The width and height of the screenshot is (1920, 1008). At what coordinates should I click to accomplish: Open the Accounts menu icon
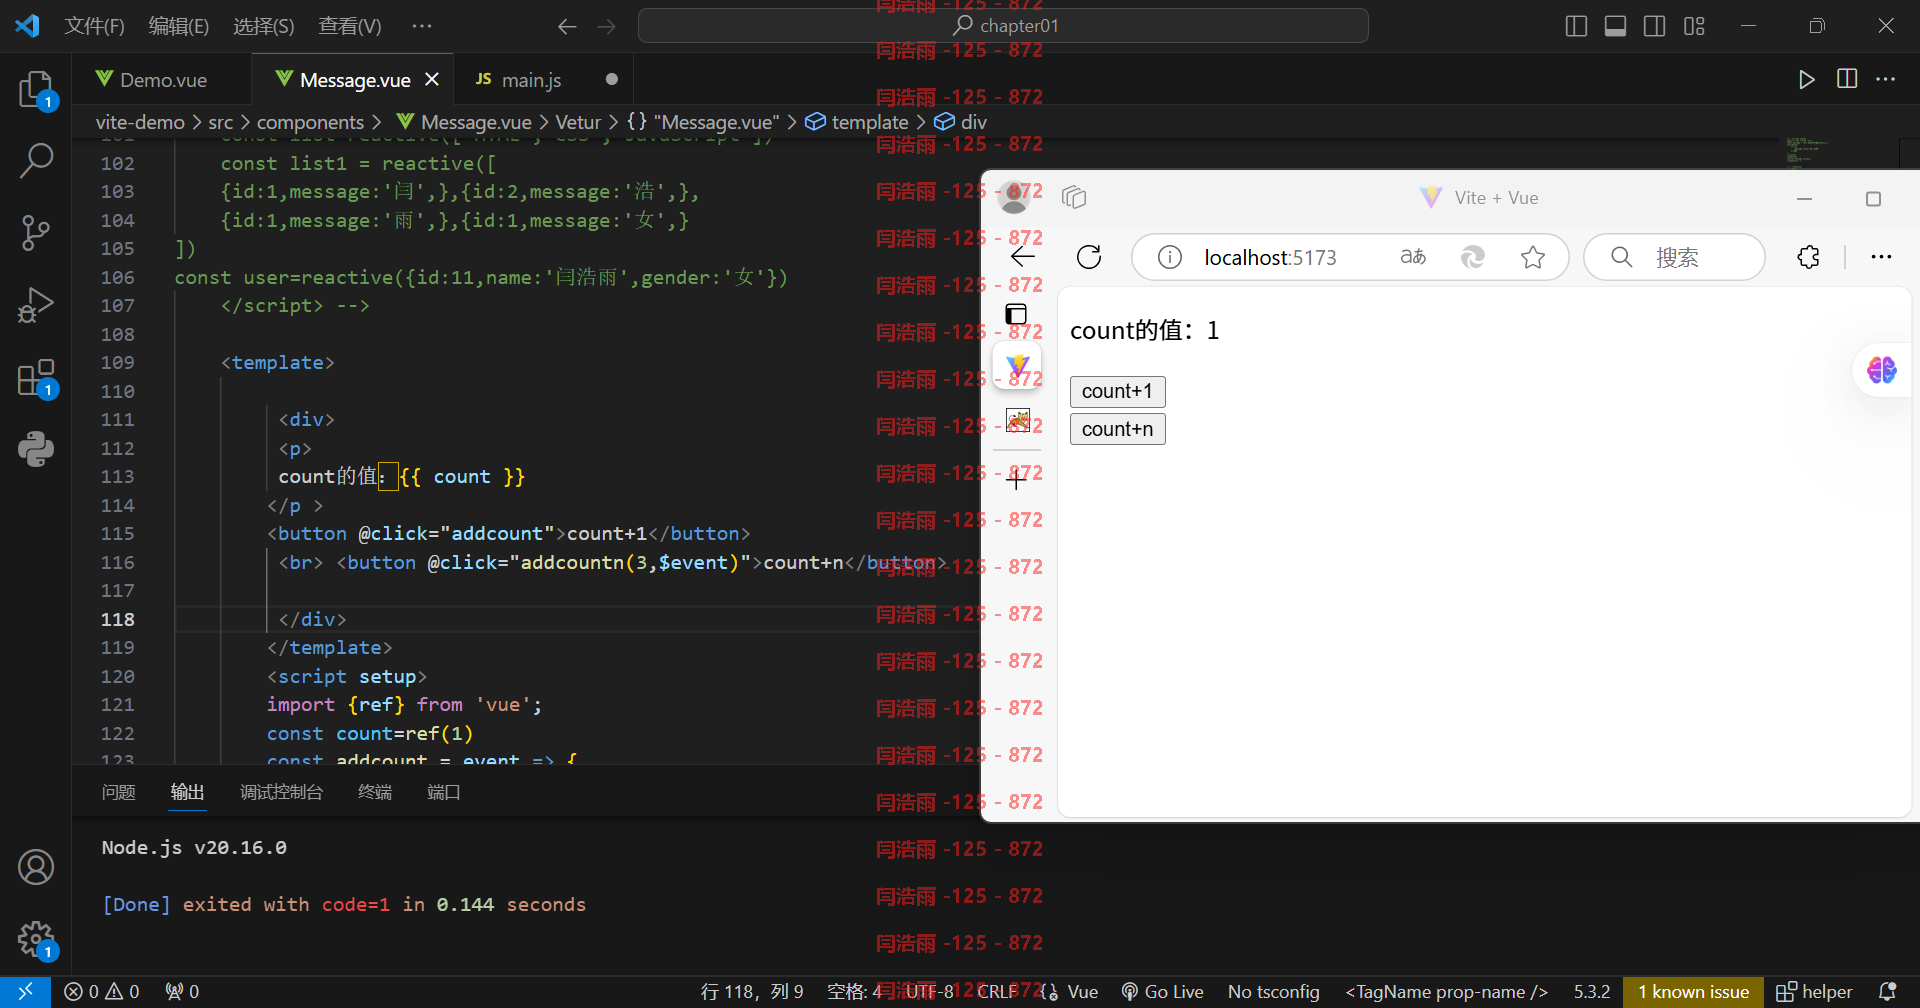pyautogui.click(x=36, y=867)
